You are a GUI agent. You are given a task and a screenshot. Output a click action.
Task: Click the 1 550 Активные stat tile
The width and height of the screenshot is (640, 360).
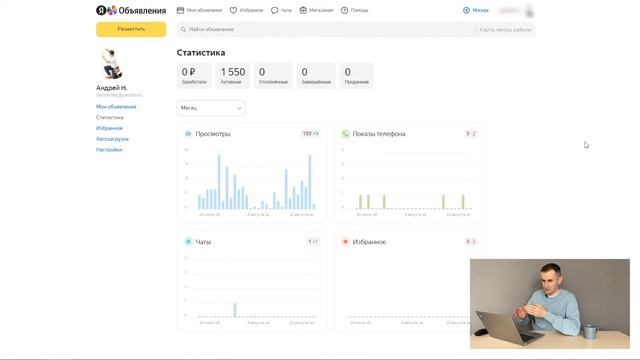click(x=233, y=76)
